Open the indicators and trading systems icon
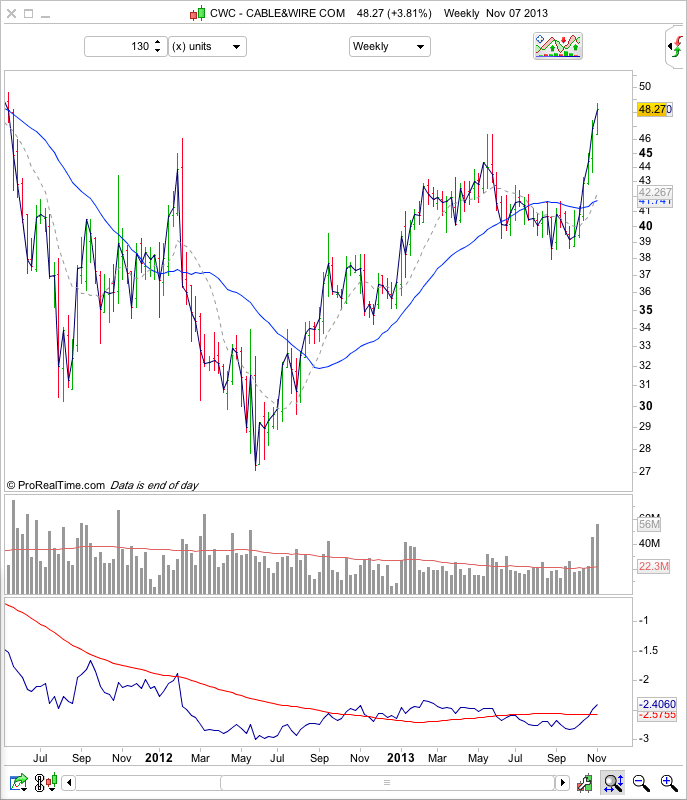This screenshot has height=800, width=687. (x=558, y=46)
